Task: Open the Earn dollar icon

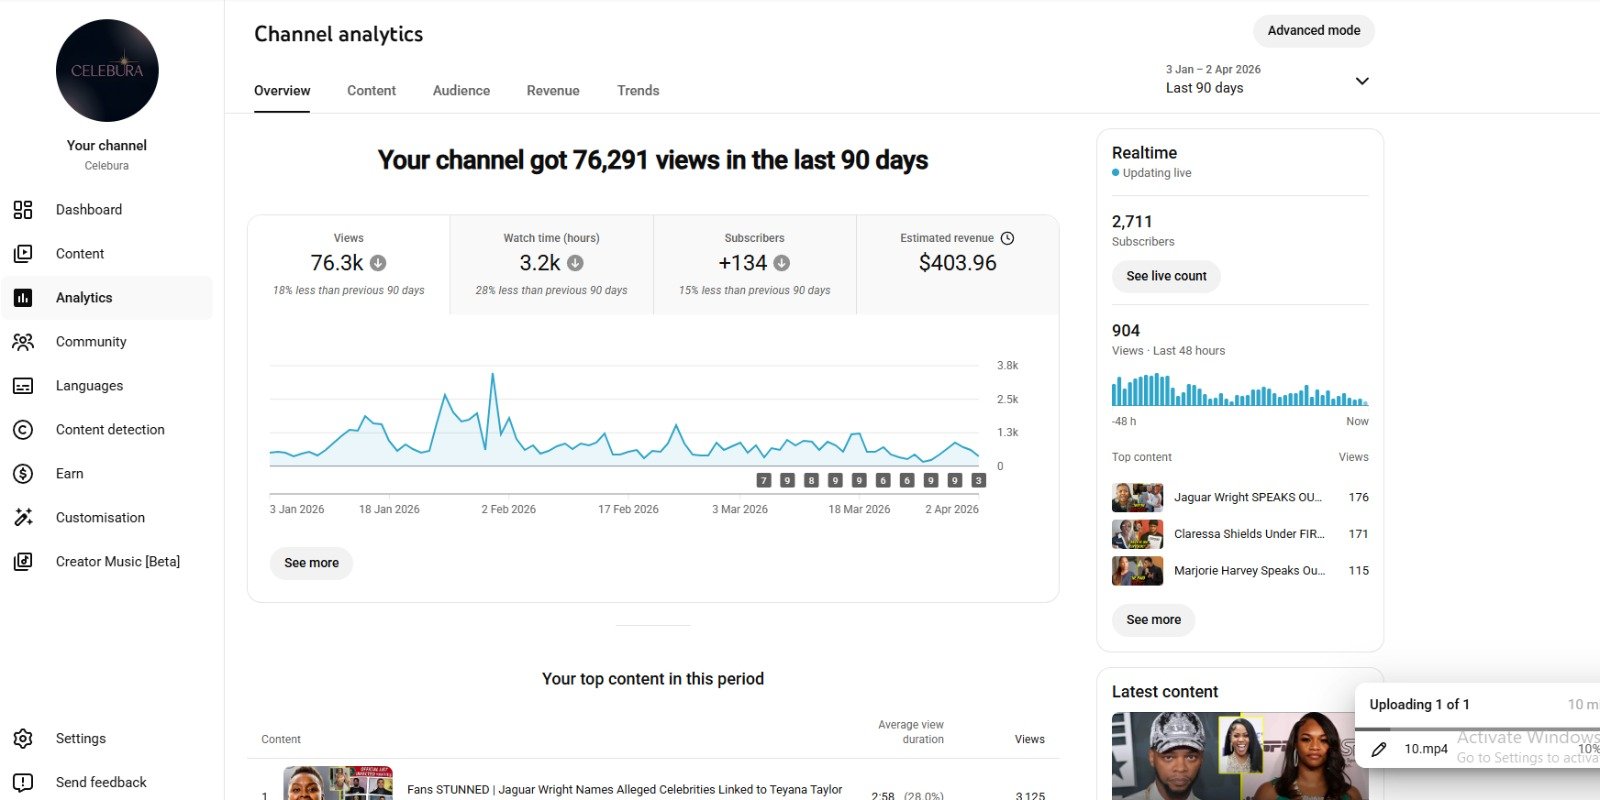Action: (x=23, y=474)
